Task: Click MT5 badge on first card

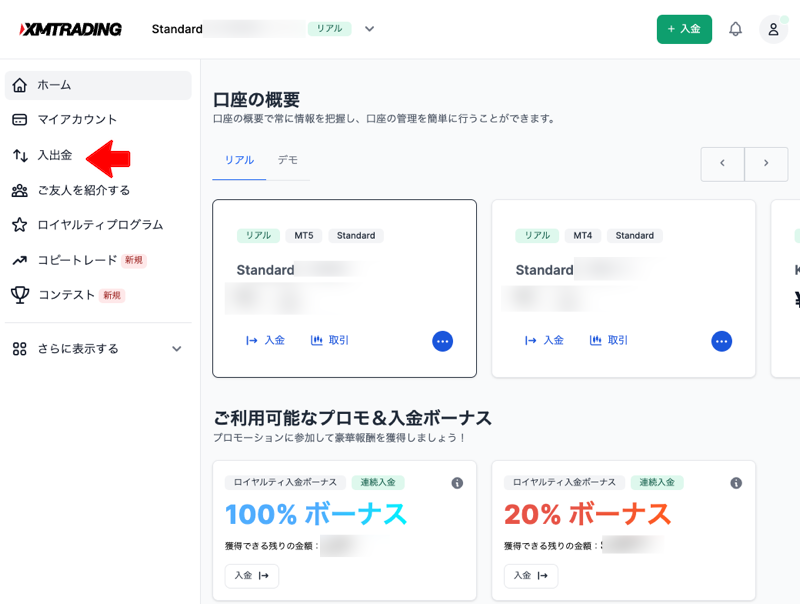Action: (304, 236)
